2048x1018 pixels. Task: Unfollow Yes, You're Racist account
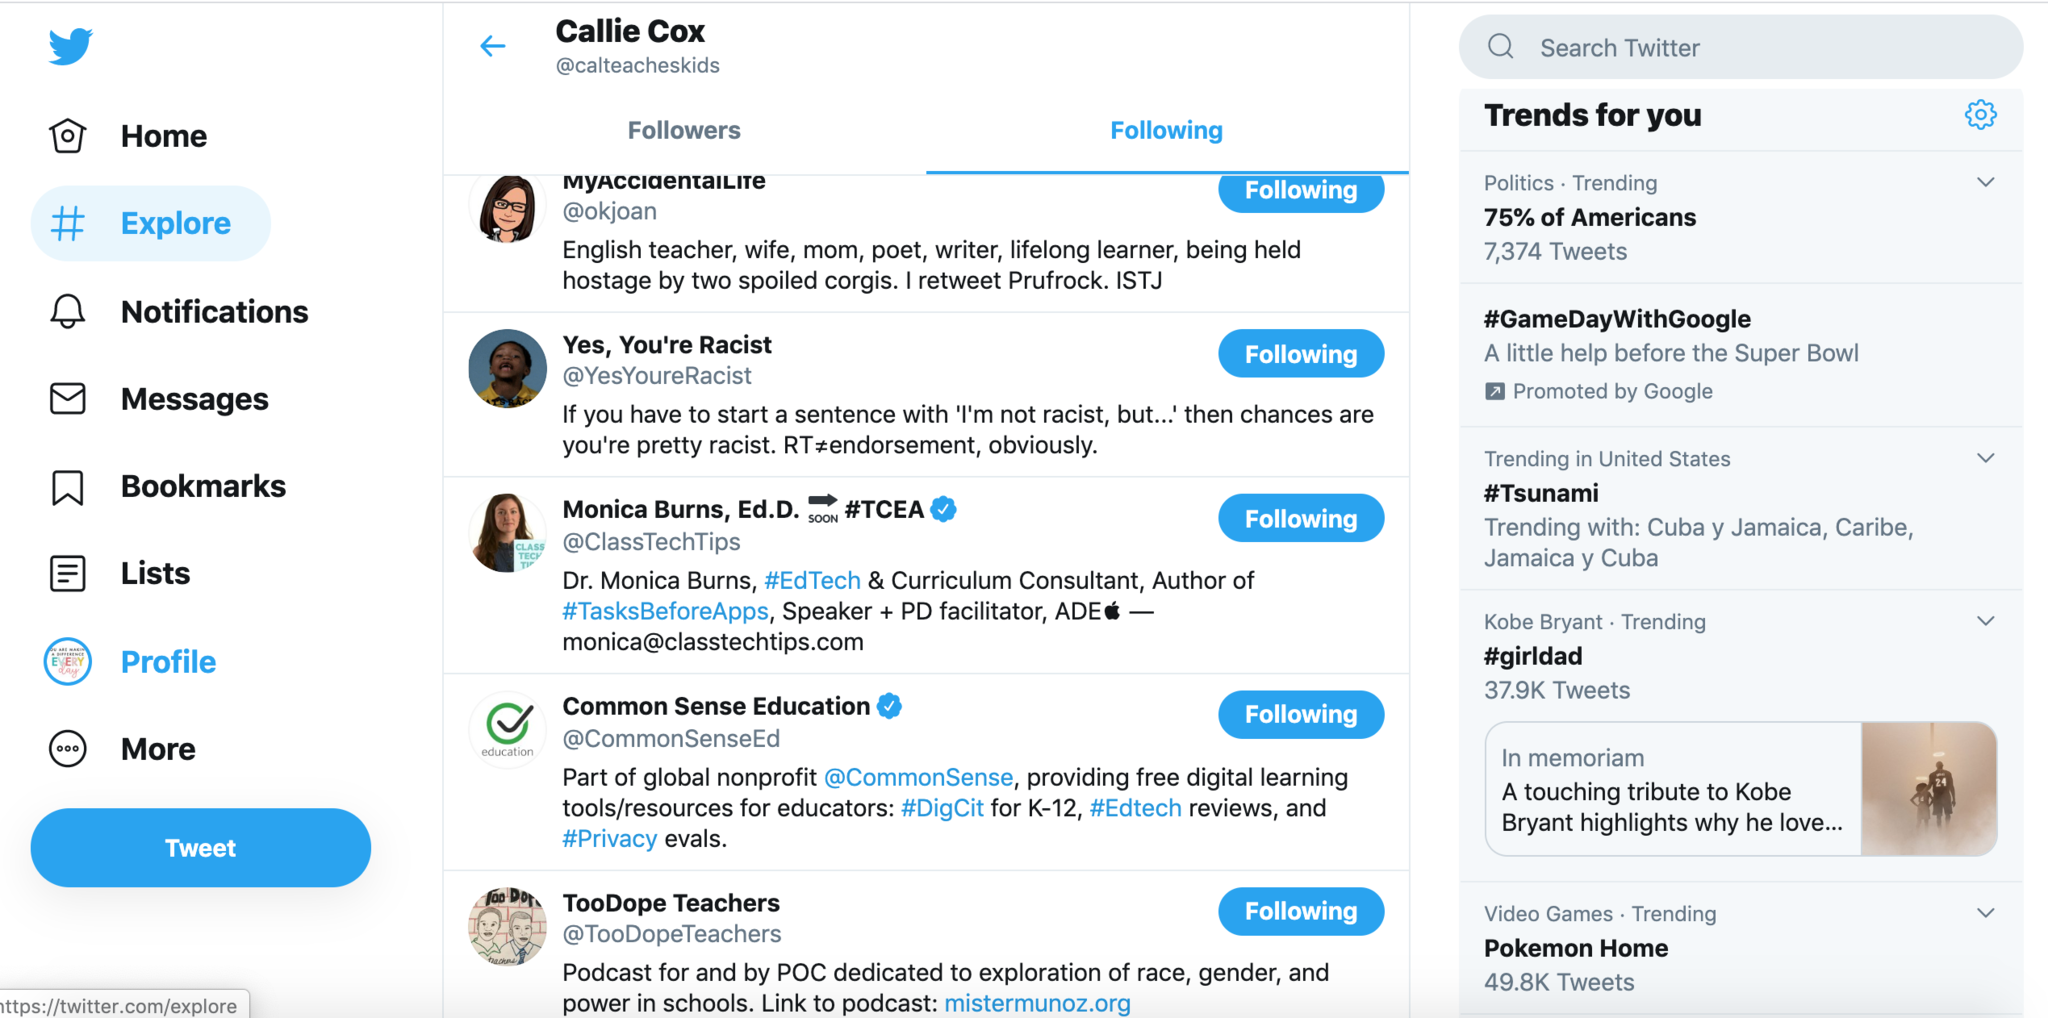coord(1300,354)
